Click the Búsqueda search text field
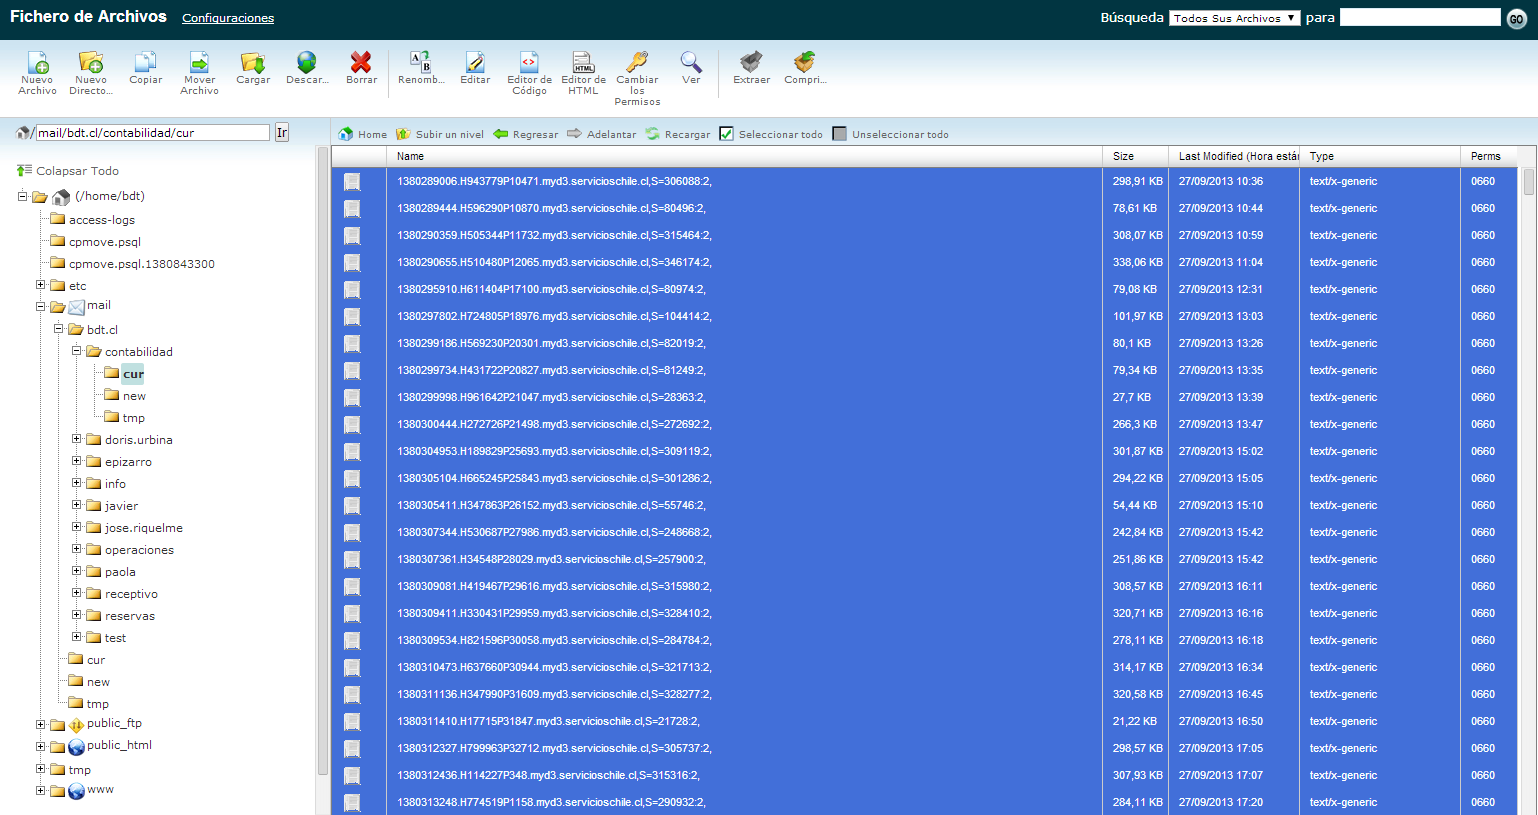Viewport: 1538px width, 815px height. tap(1419, 18)
